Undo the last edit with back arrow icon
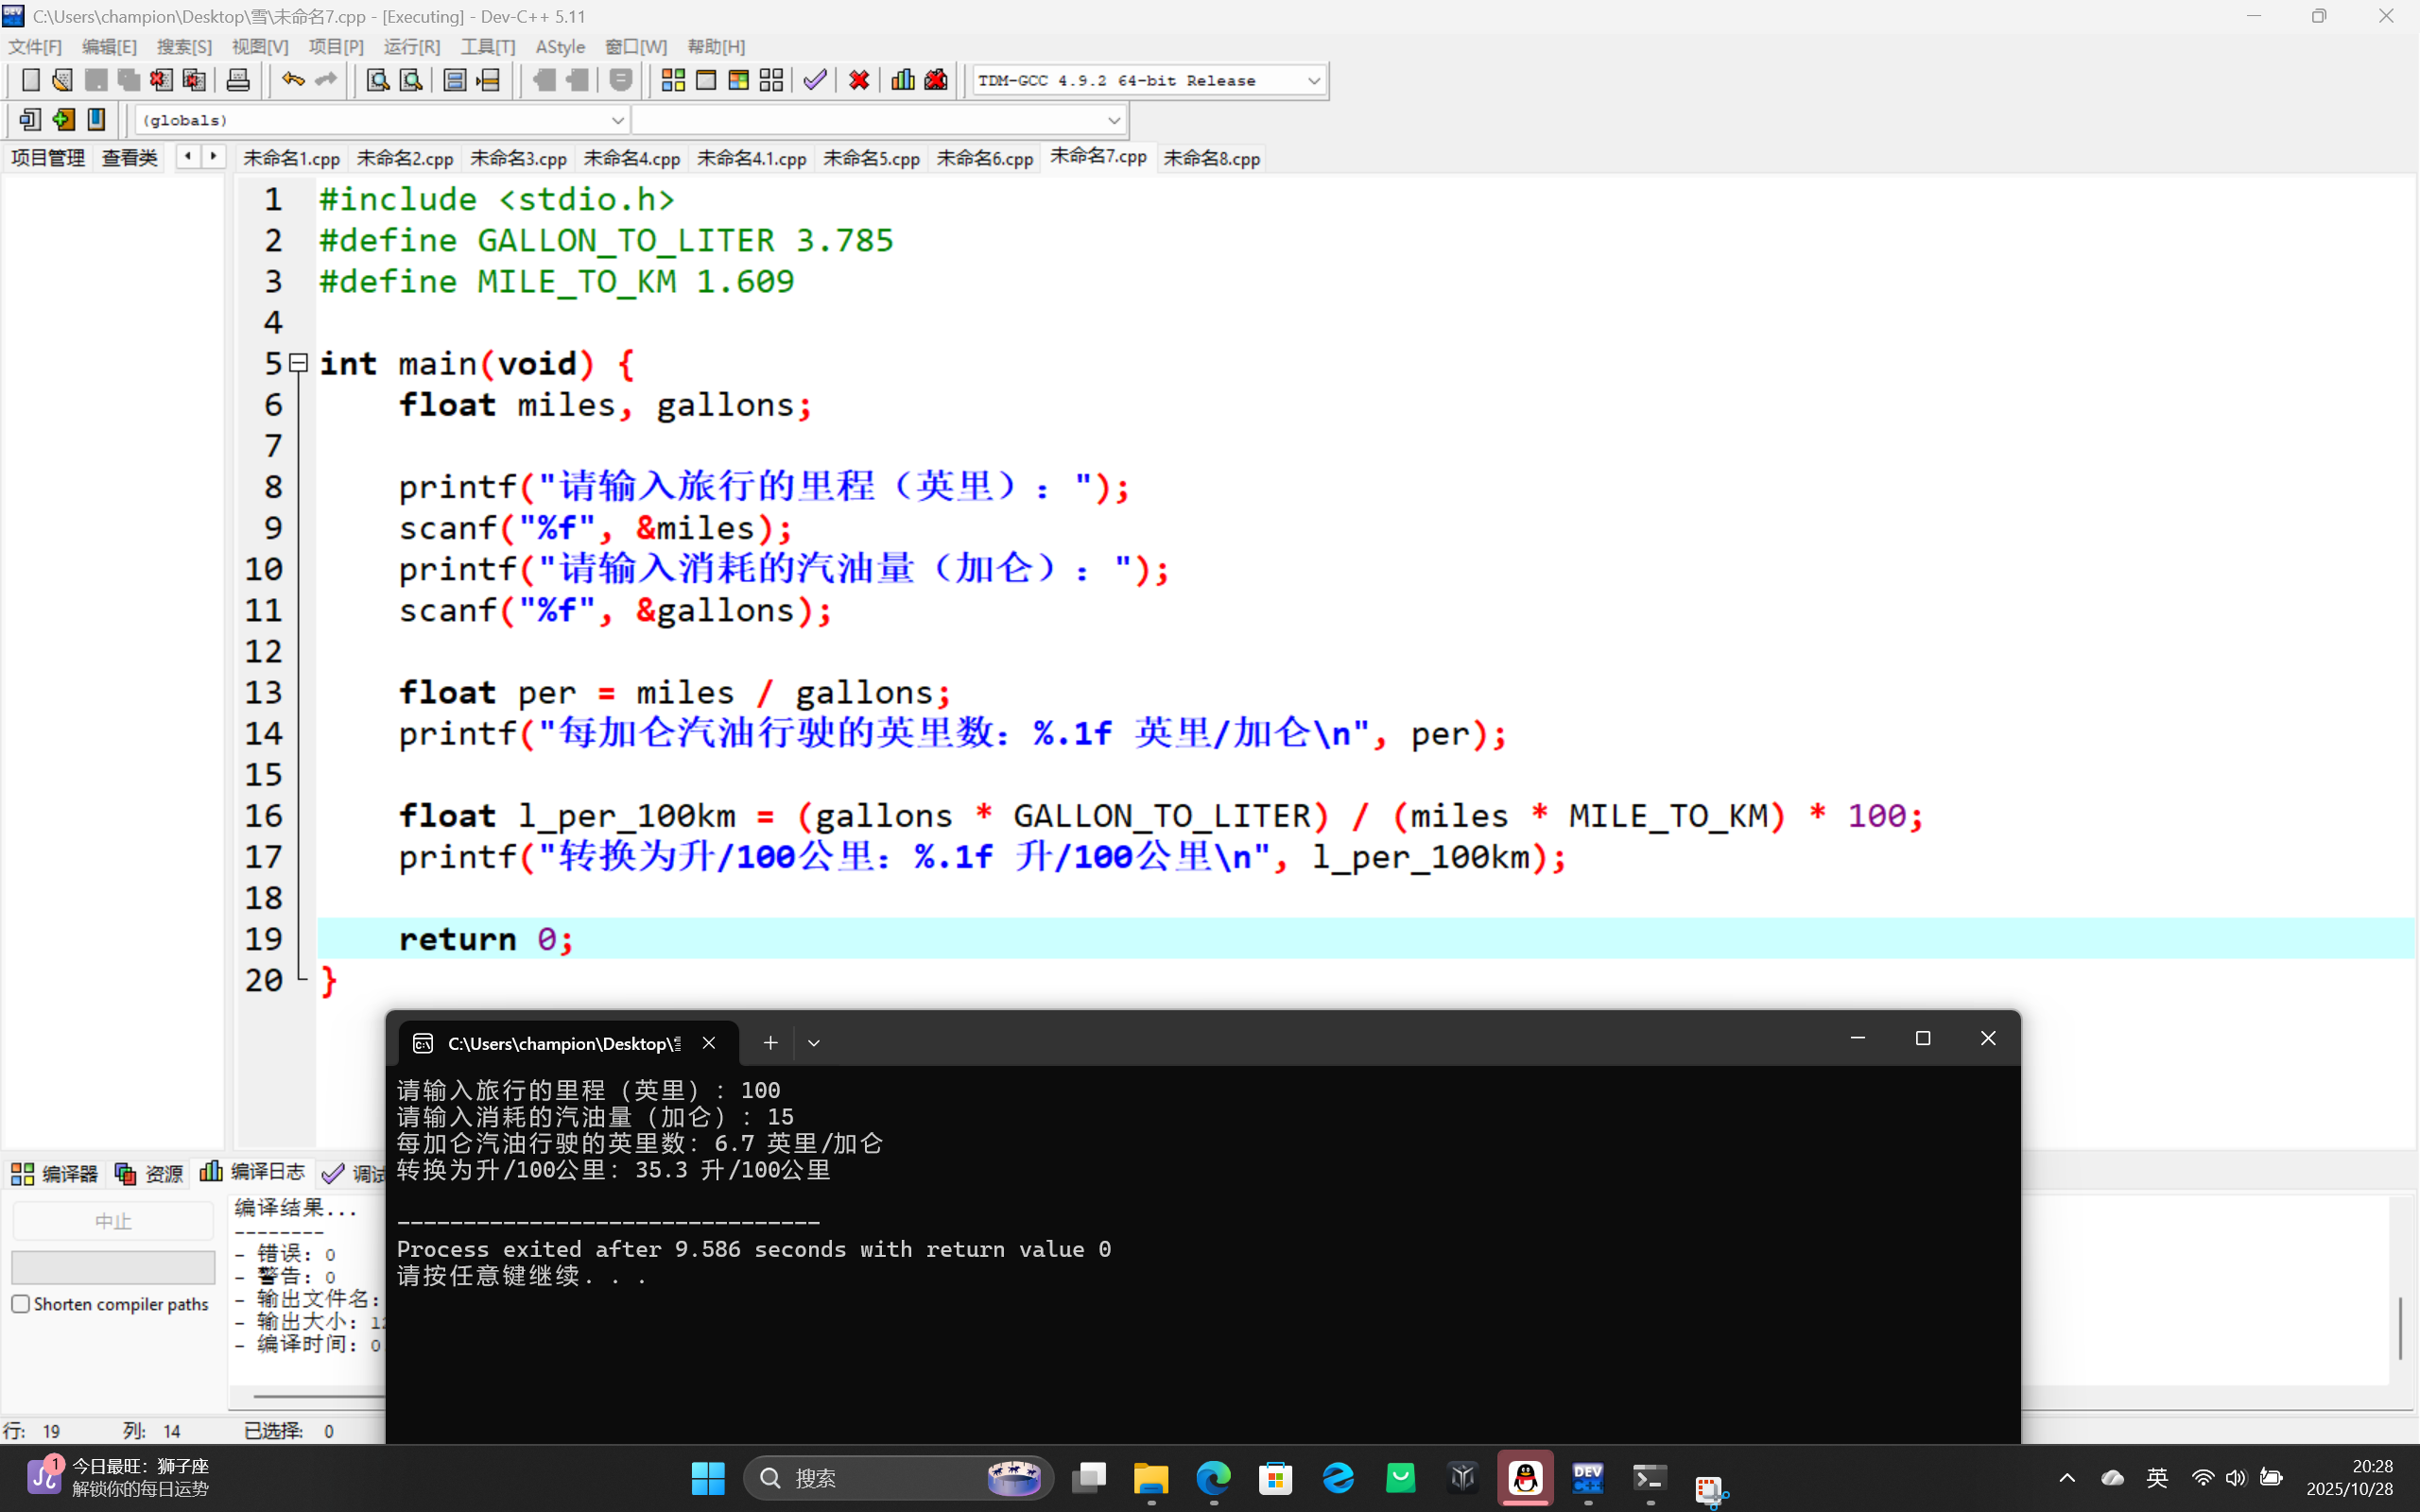2420x1512 pixels. tap(291, 80)
